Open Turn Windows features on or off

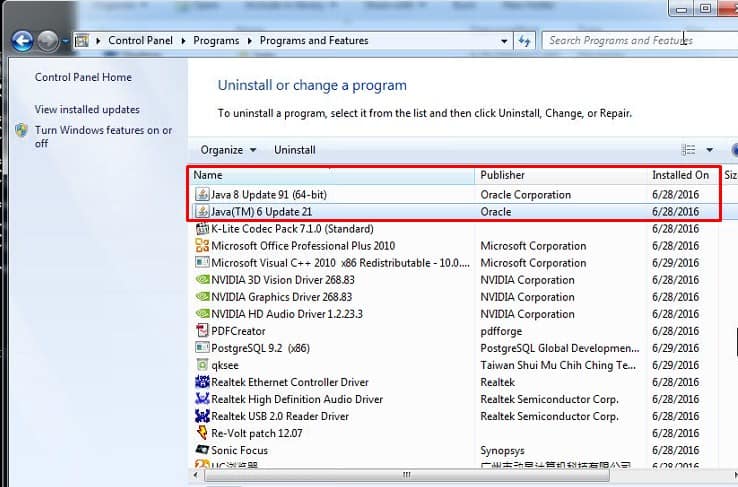103,136
